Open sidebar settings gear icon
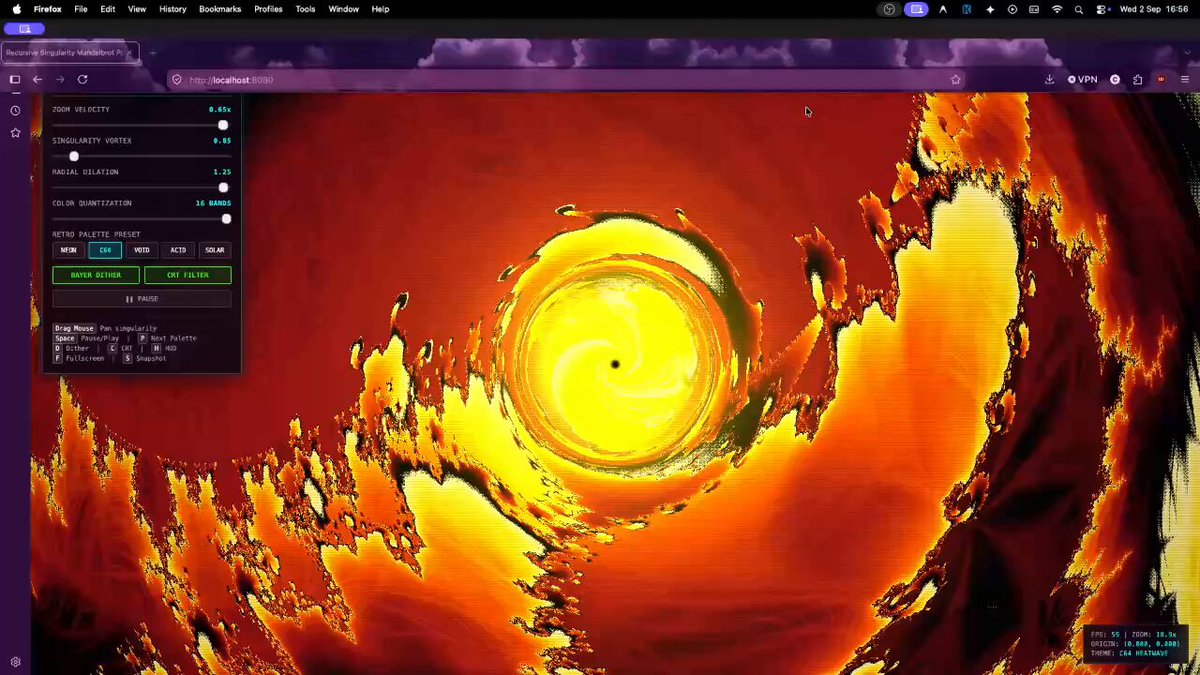1200x675 pixels. pyautogui.click(x=15, y=661)
